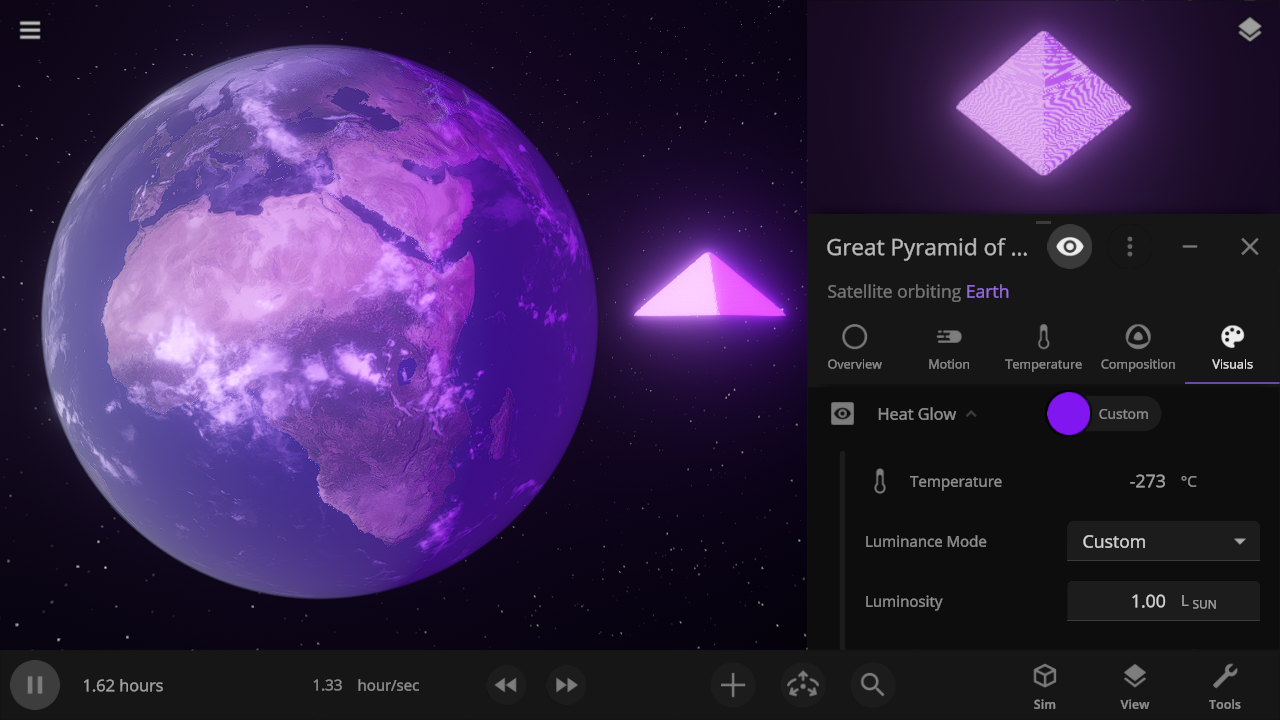Click the Earth link
This screenshot has height=720, width=1280.
(x=987, y=292)
